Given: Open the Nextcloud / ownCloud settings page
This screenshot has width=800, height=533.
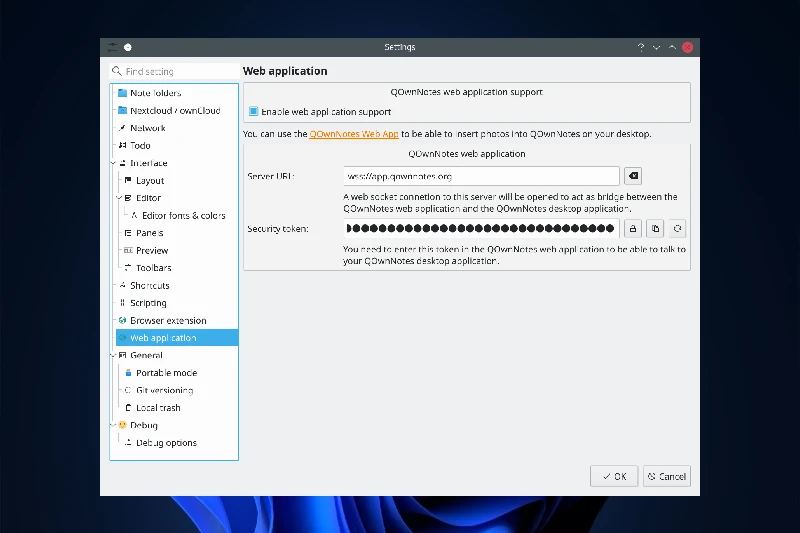Looking at the screenshot, I should point(177,110).
